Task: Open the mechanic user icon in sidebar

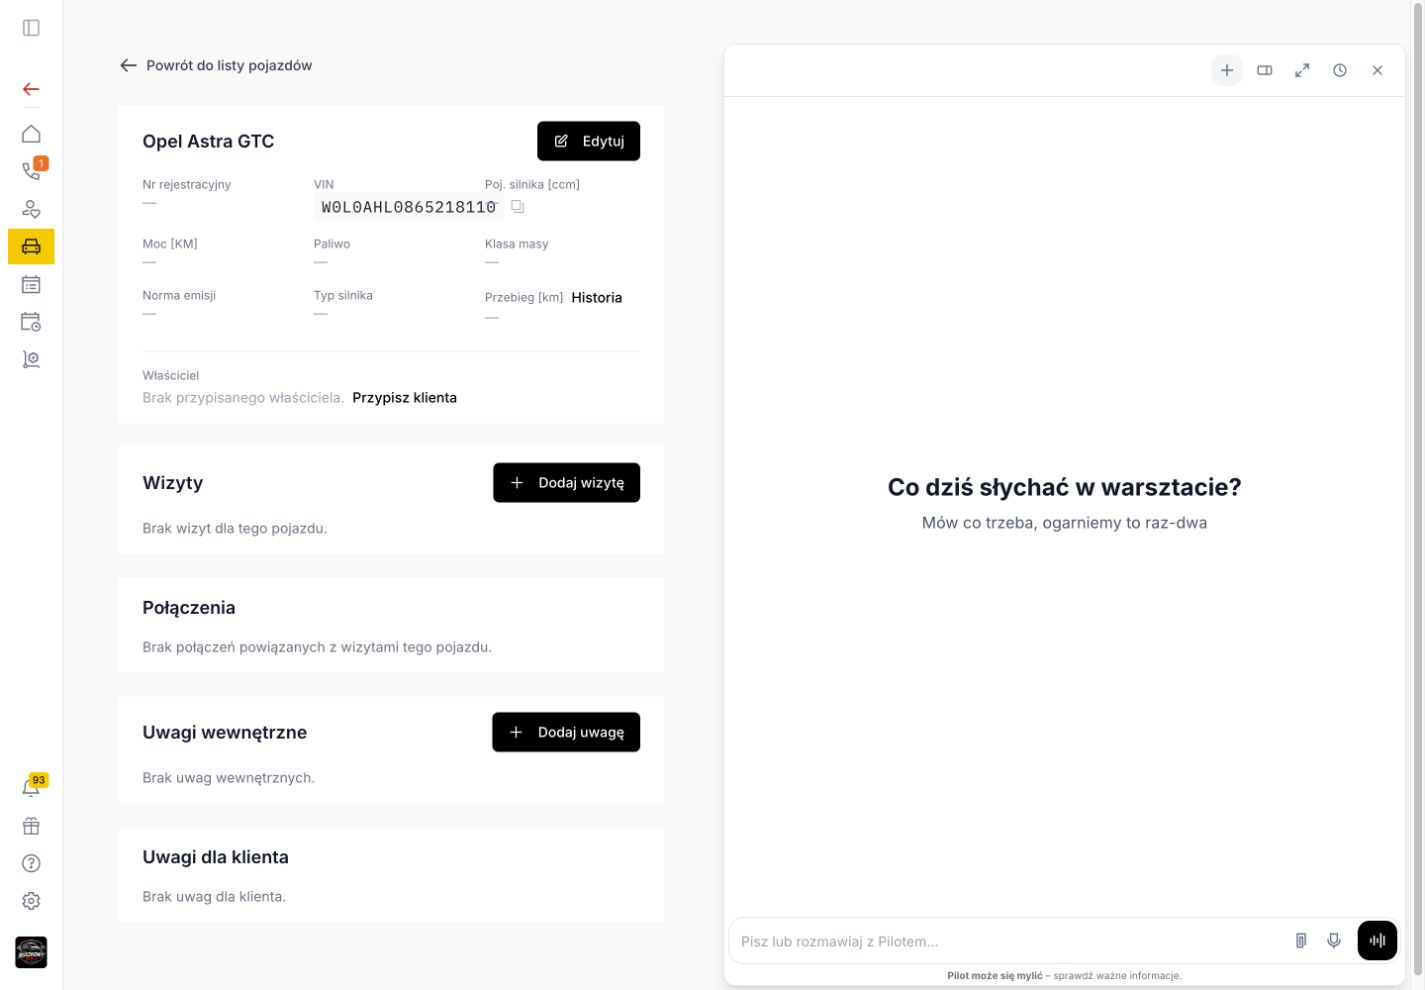Action: (x=31, y=359)
